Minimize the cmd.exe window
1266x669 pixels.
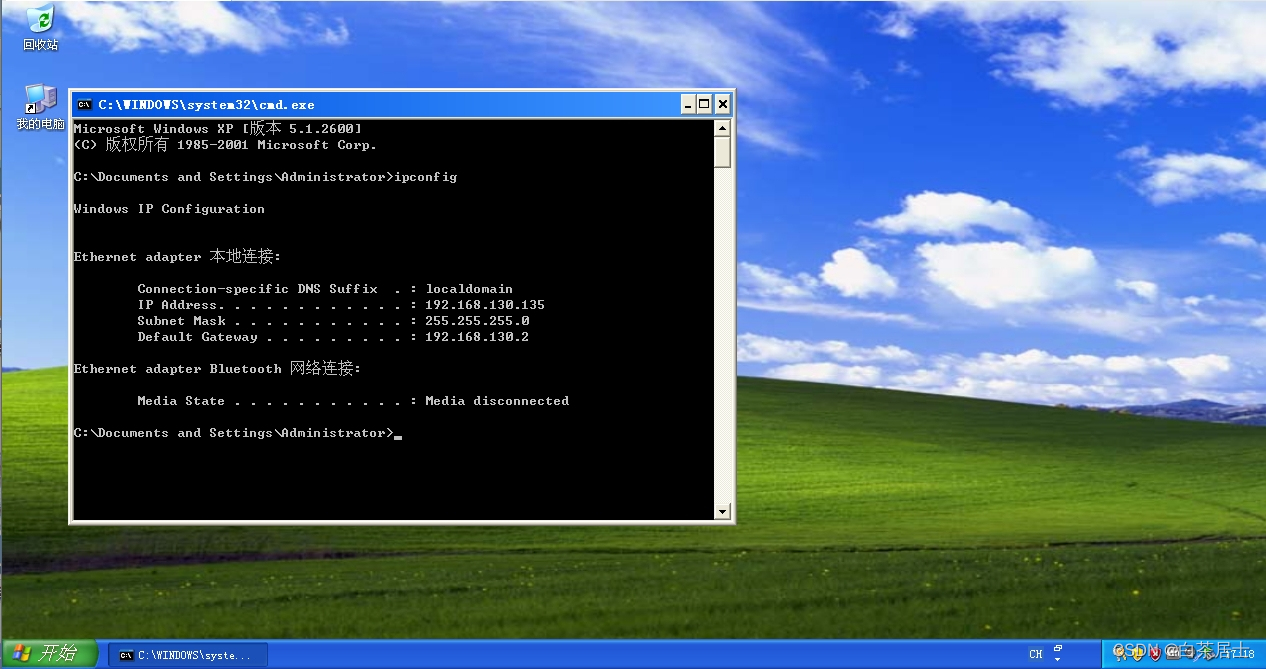pos(688,104)
